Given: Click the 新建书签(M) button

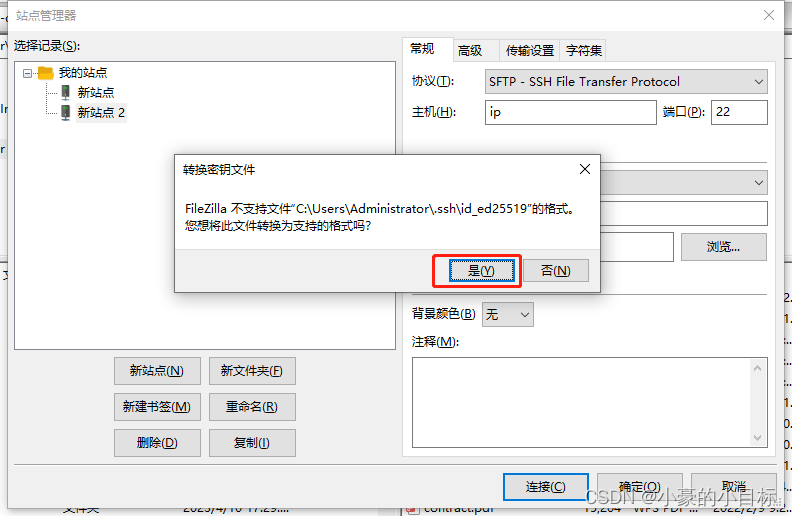Looking at the screenshot, I should click(x=157, y=407).
